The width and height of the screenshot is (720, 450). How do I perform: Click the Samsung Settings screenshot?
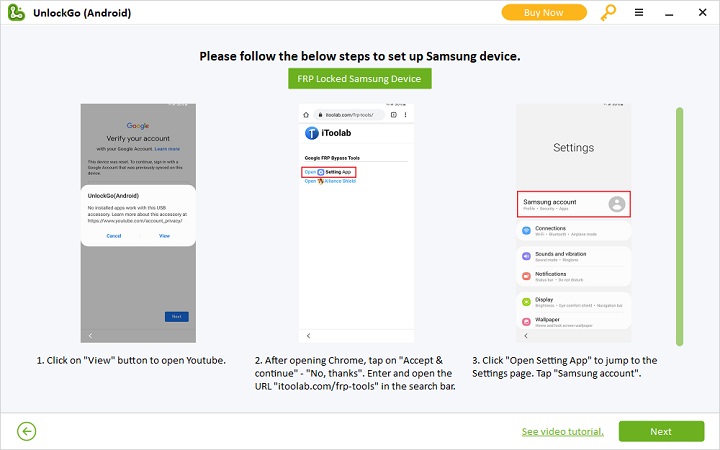pyautogui.click(x=574, y=223)
